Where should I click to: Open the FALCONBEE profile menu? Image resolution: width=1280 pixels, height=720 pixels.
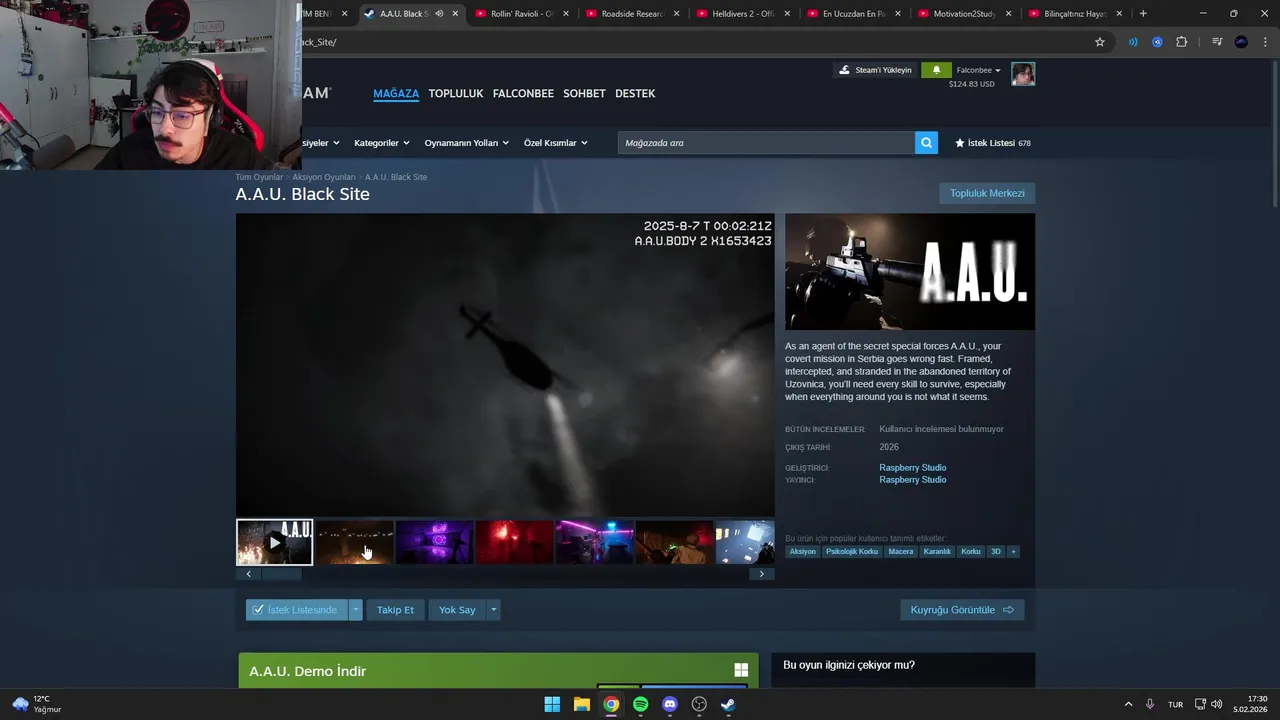click(523, 93)
